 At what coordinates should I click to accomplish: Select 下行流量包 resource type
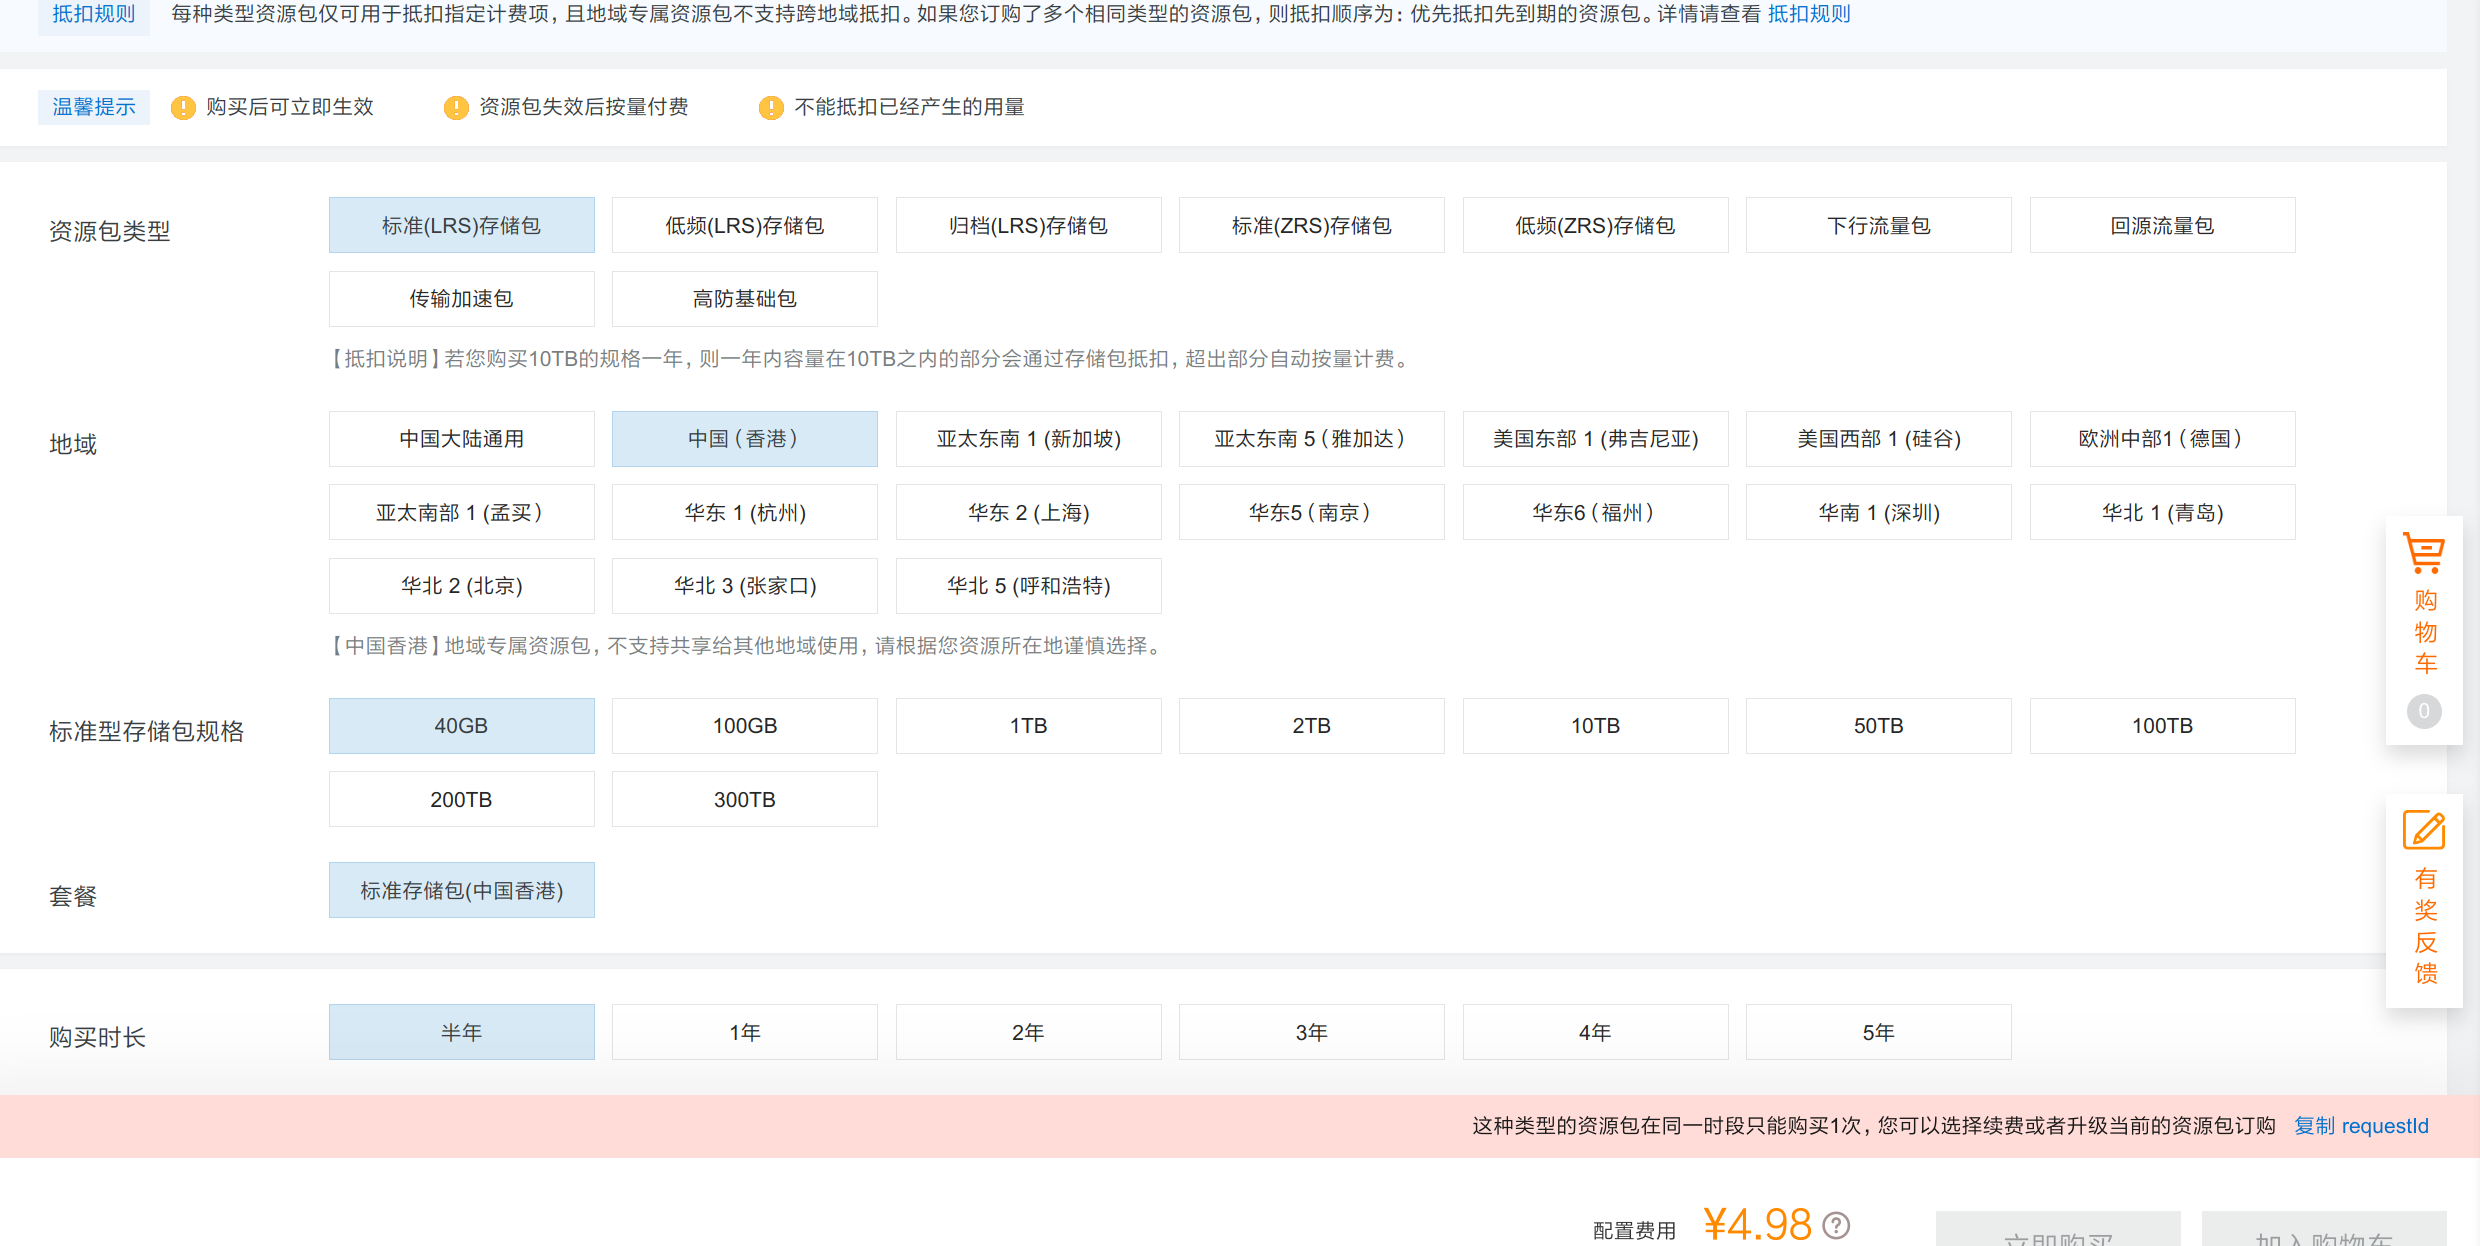pos(1878,226)
